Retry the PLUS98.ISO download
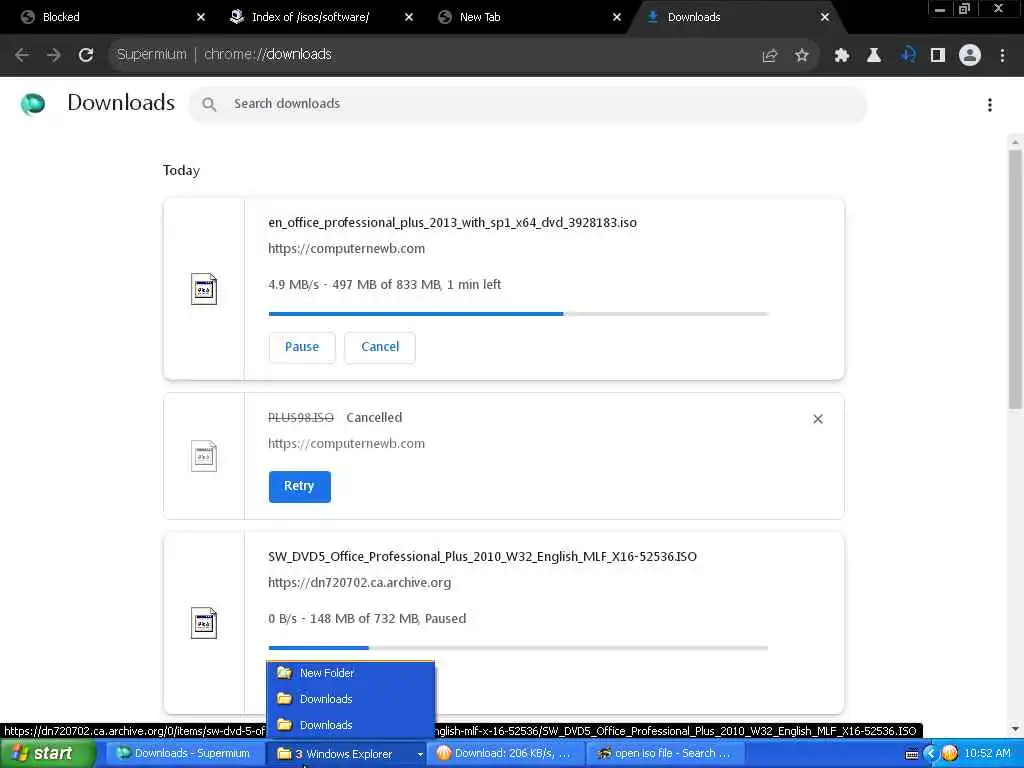 pos(299,486)
